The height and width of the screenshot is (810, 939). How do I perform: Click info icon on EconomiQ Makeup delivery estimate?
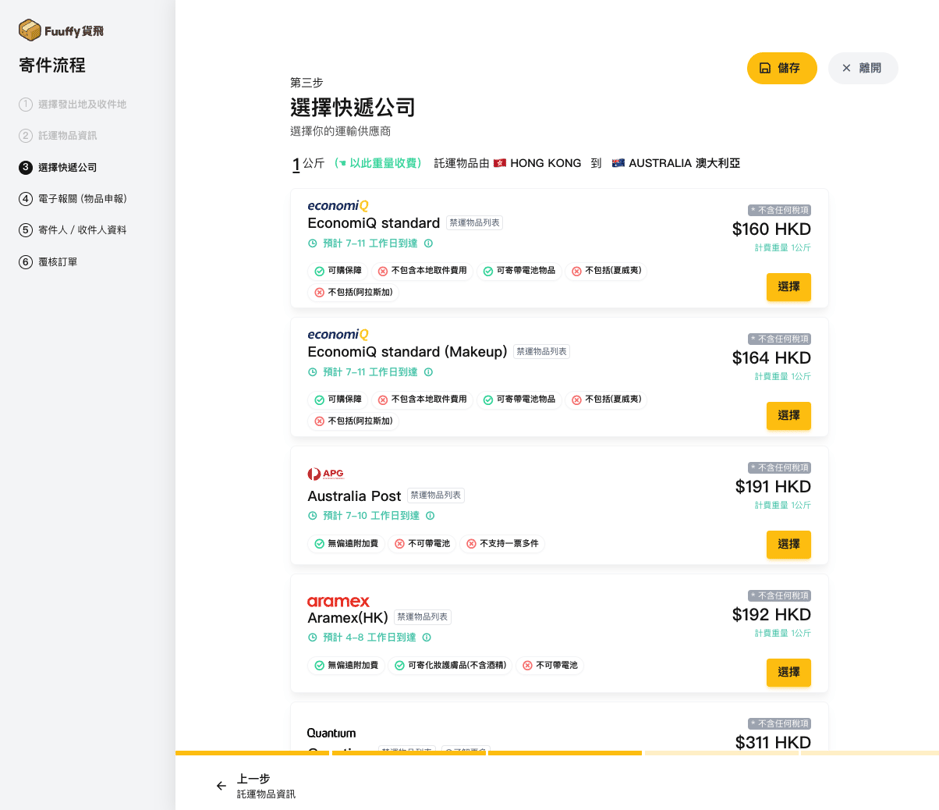coord(428,372)
